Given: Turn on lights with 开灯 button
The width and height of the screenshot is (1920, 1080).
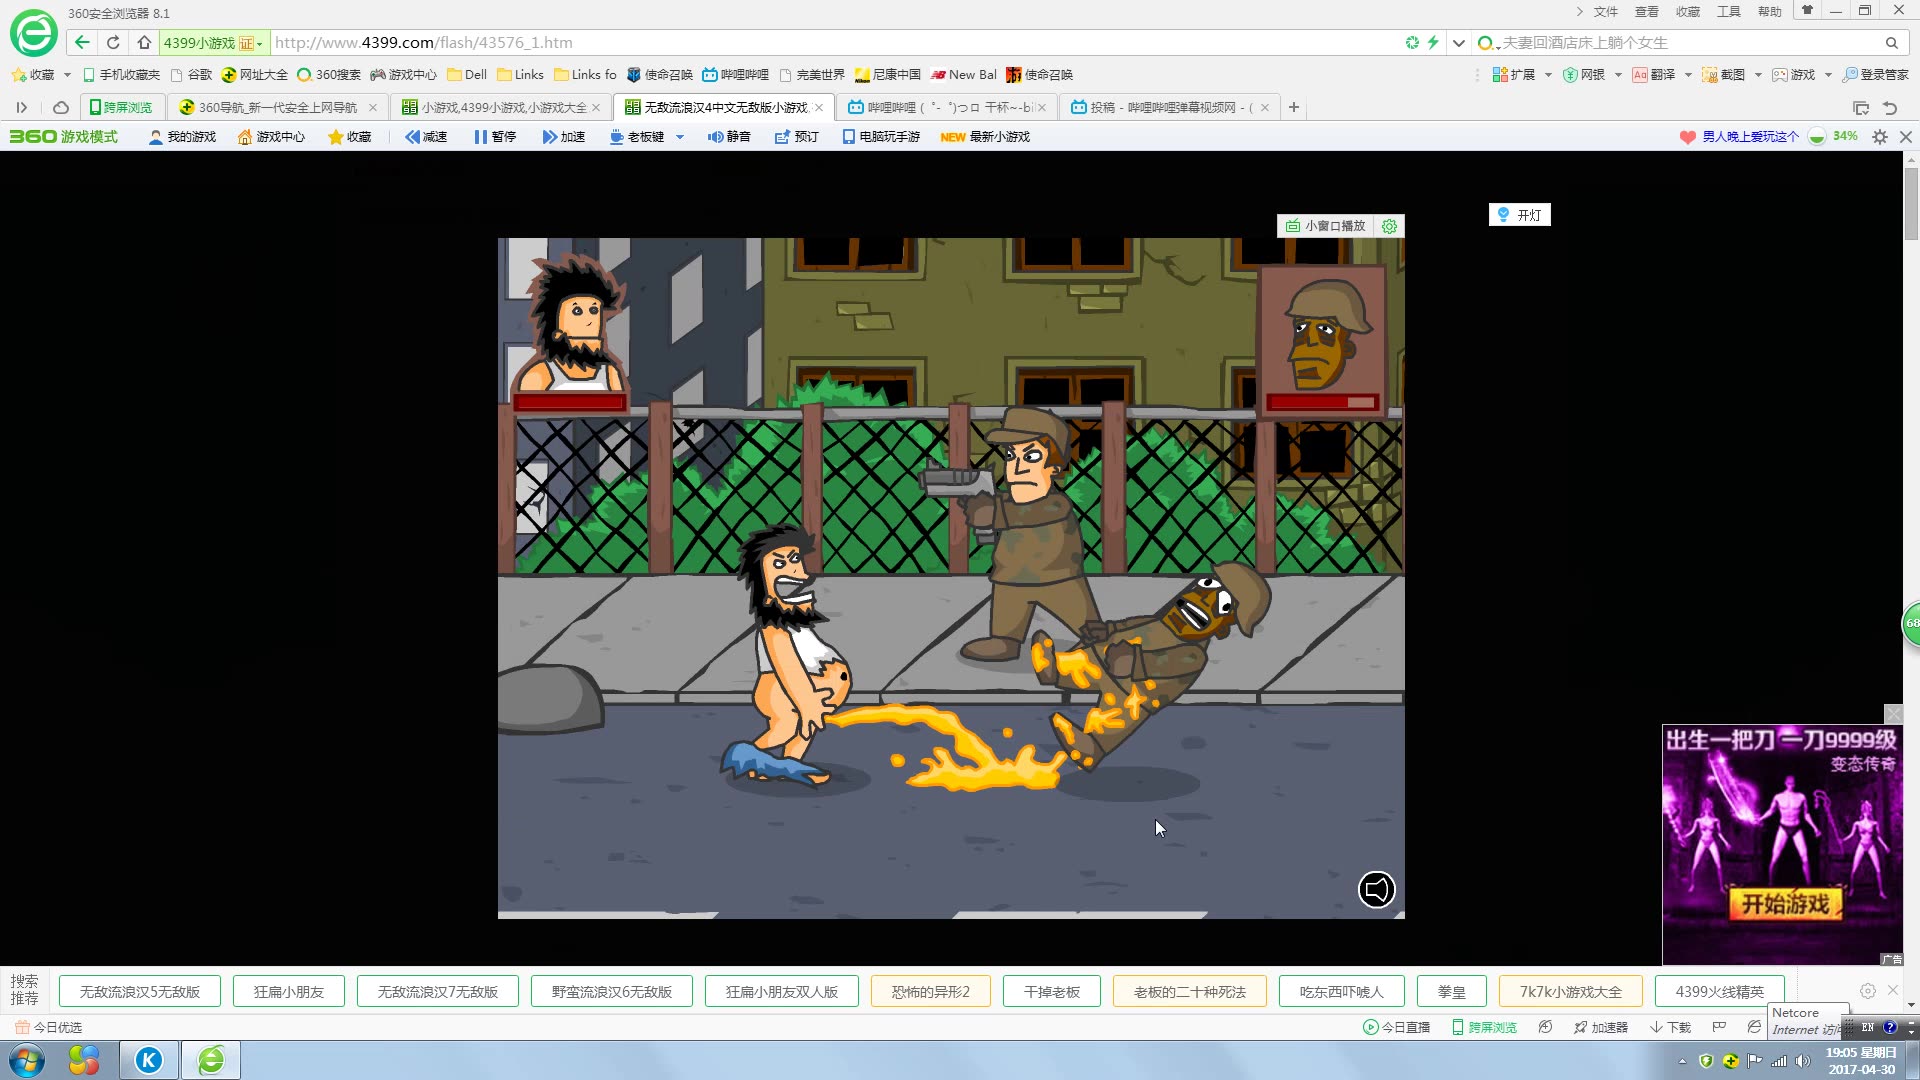Looking at the screenshot, I should click(1520, 215).
